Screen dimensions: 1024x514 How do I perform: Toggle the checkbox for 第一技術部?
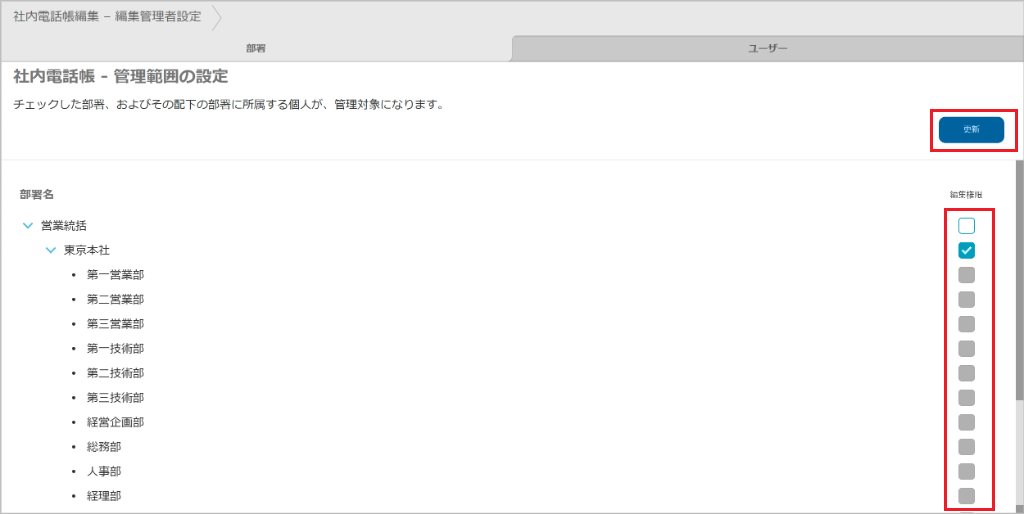click(x=966, y=348)
